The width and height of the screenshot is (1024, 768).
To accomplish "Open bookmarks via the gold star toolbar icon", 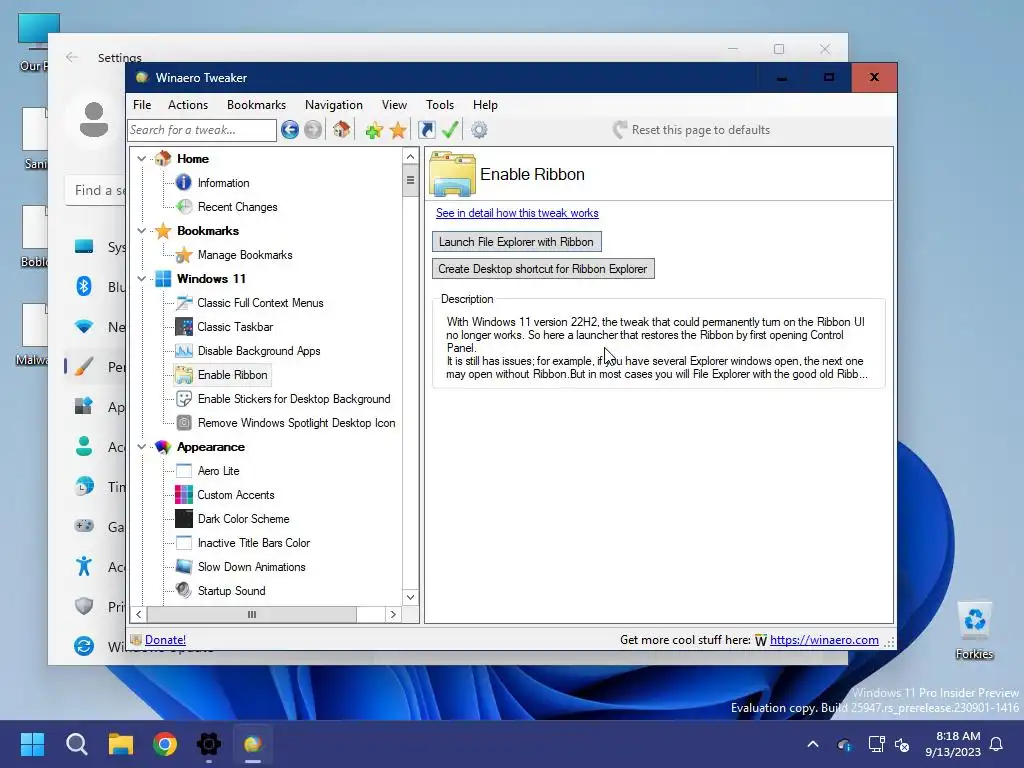I will tap(398, 130).
